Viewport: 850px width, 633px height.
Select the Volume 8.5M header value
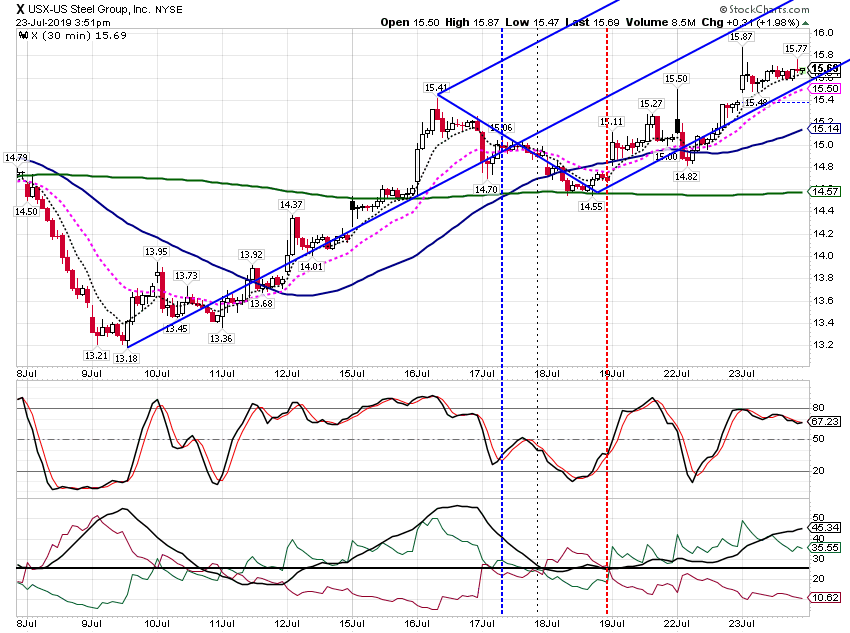660,22
